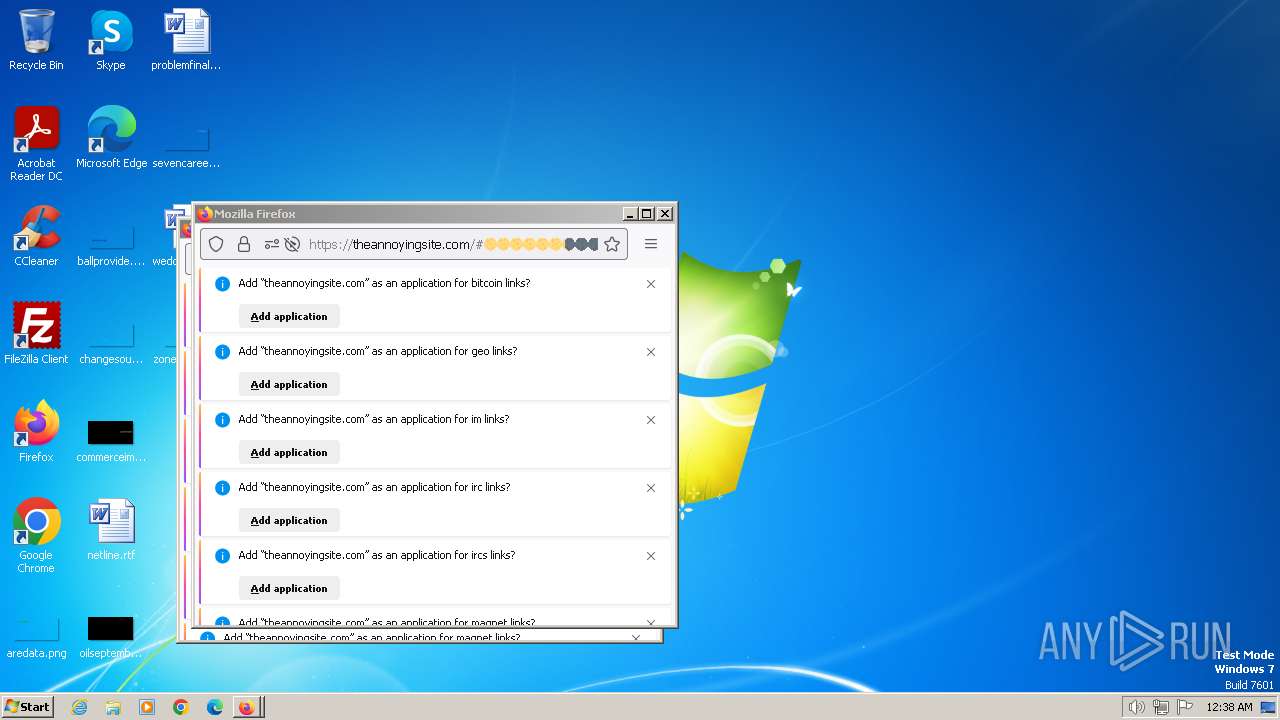Click the shield tracking protection icon
This screenshot has width=1280, height=720.
216,244
